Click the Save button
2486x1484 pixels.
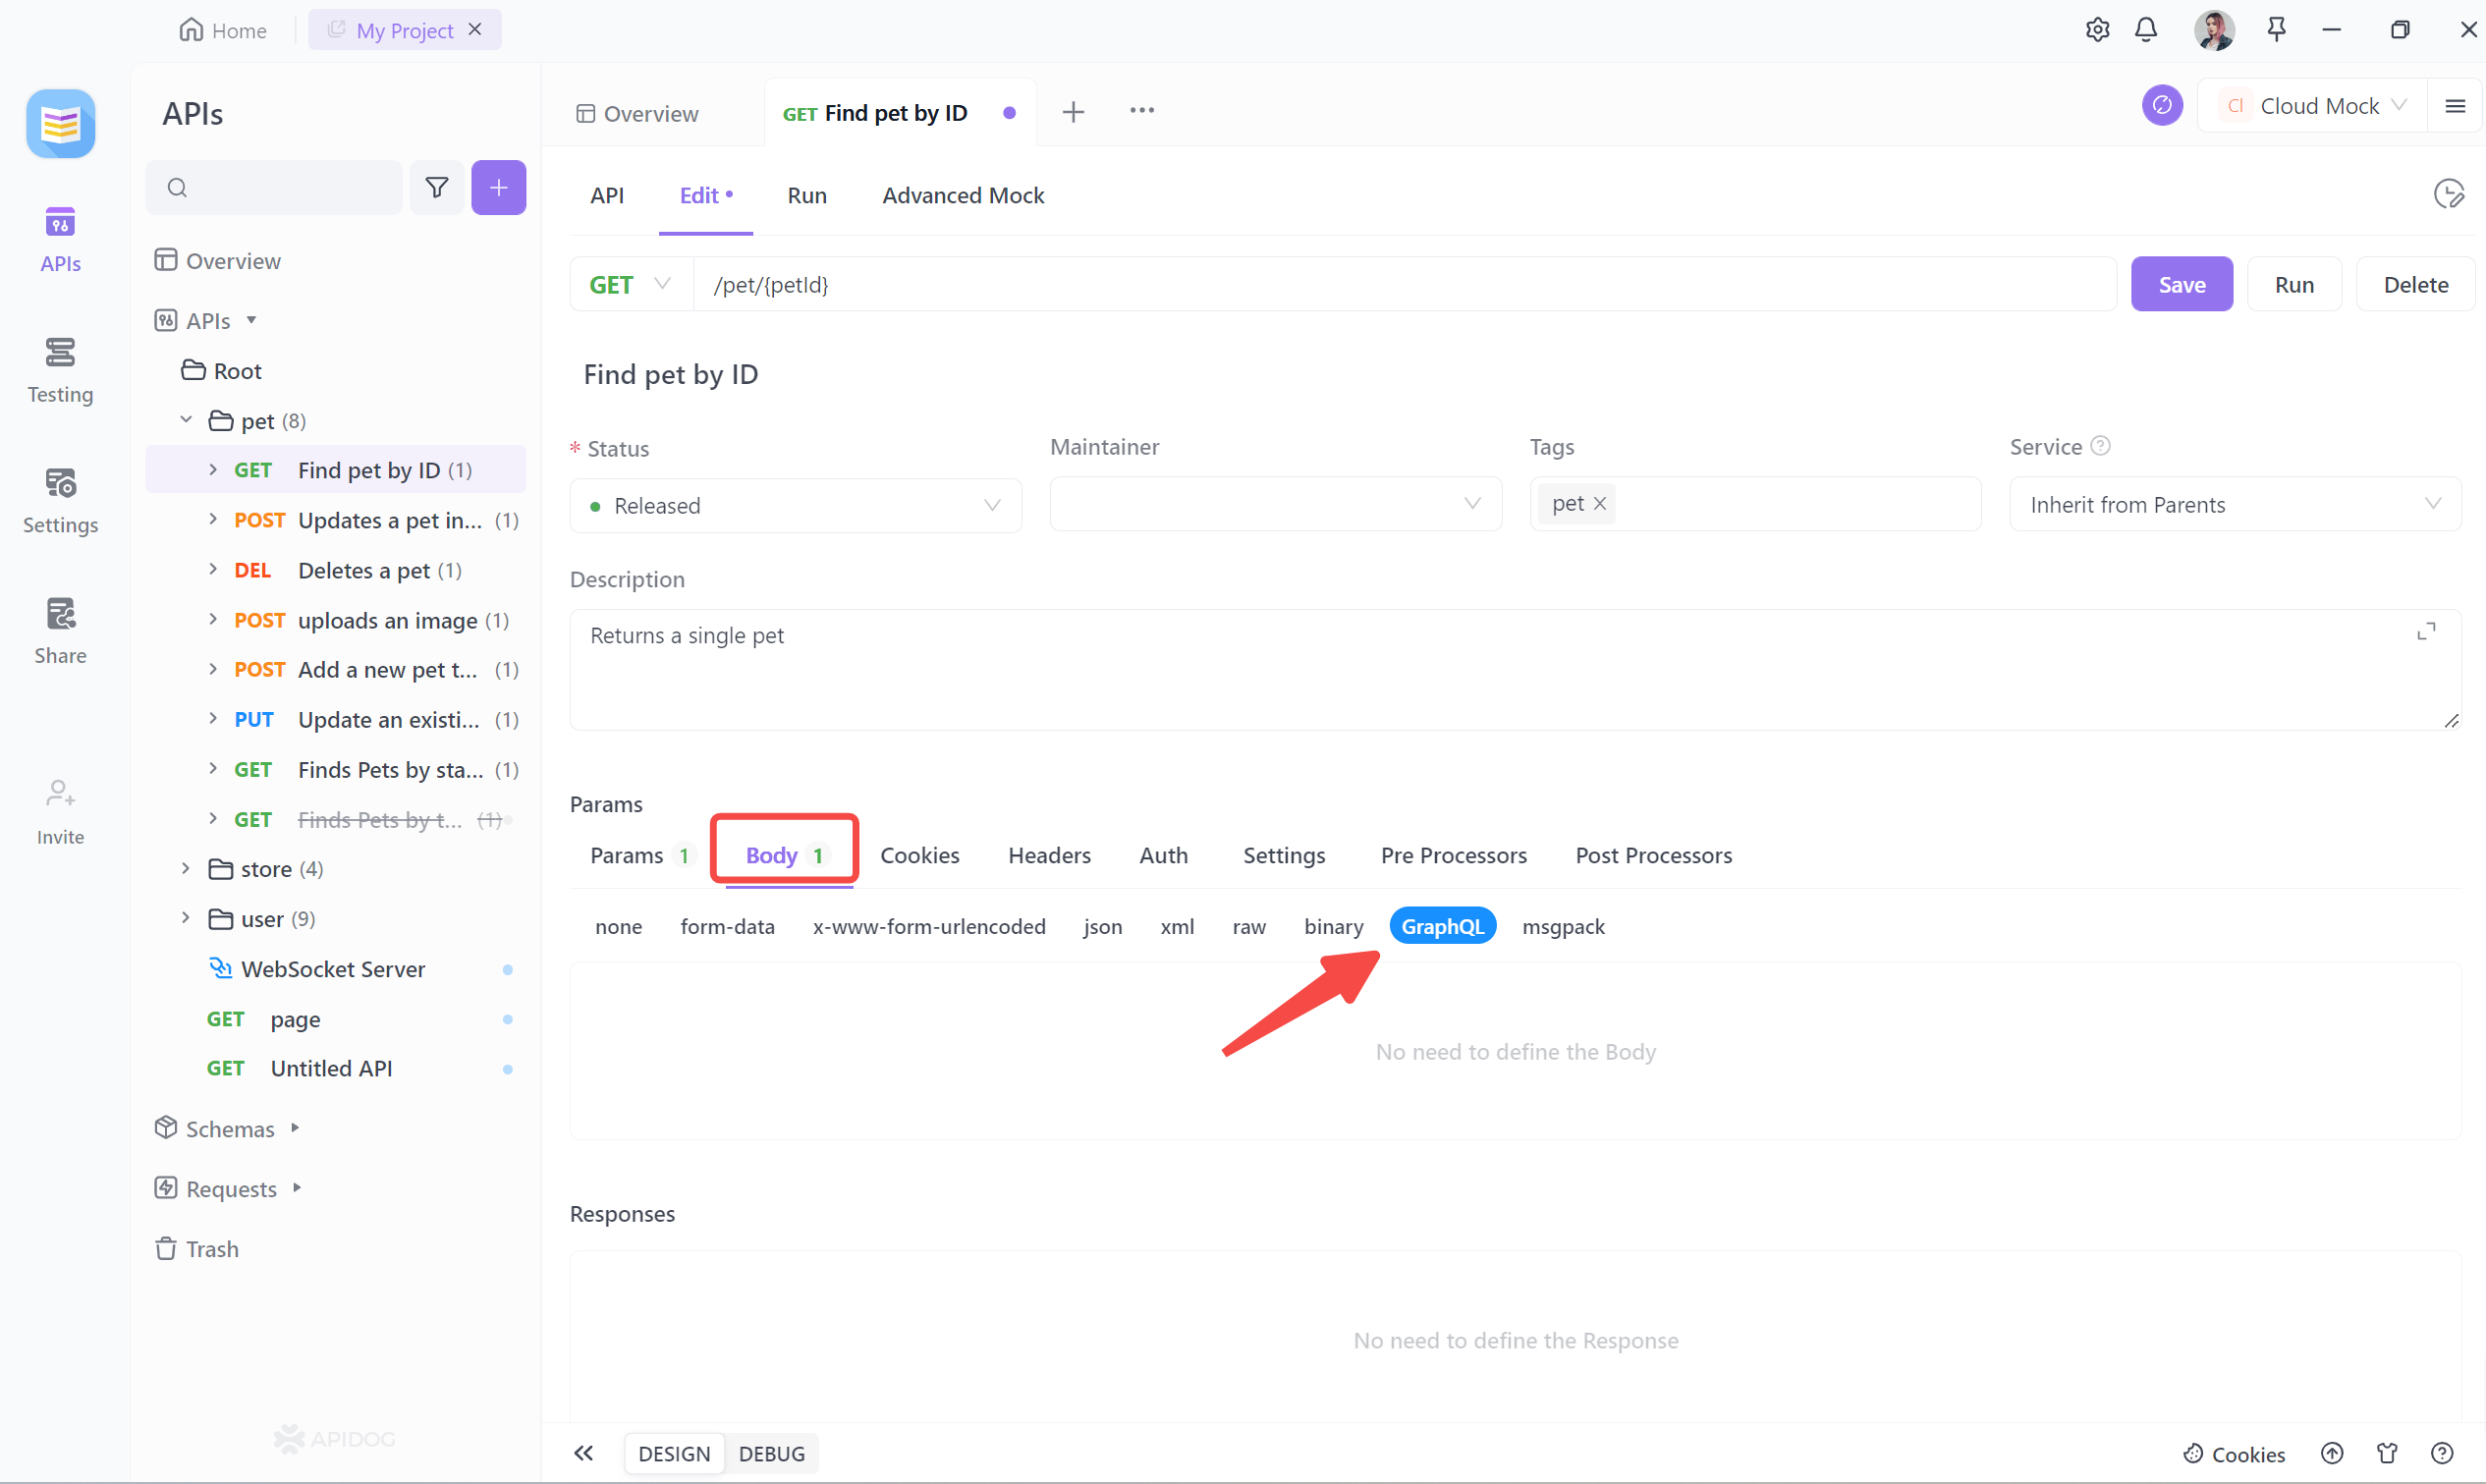(2181, 283)
